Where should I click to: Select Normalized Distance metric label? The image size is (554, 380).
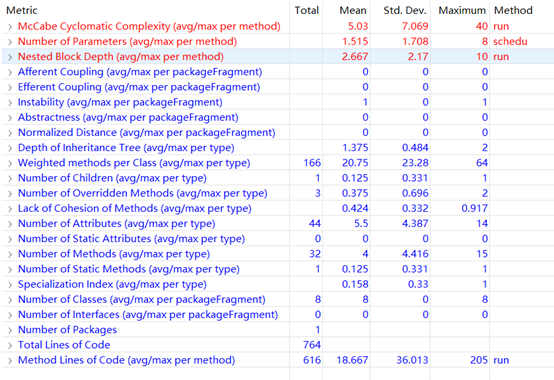pyautogui.click(x=147, y=132)
